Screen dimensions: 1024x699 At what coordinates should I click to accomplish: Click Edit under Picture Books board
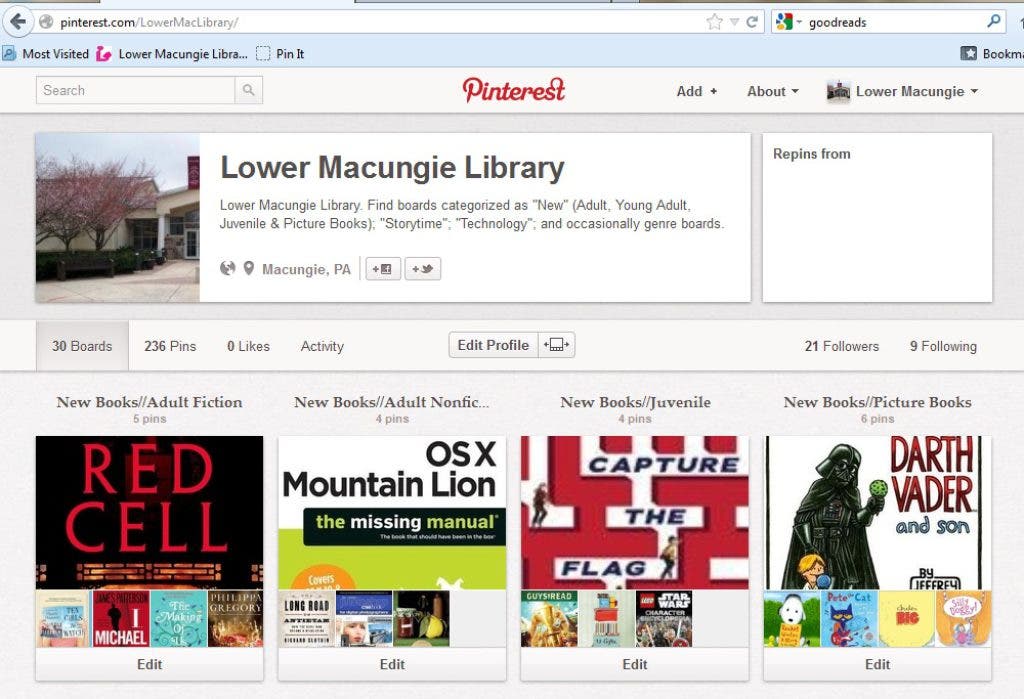(x=878, y=664)
